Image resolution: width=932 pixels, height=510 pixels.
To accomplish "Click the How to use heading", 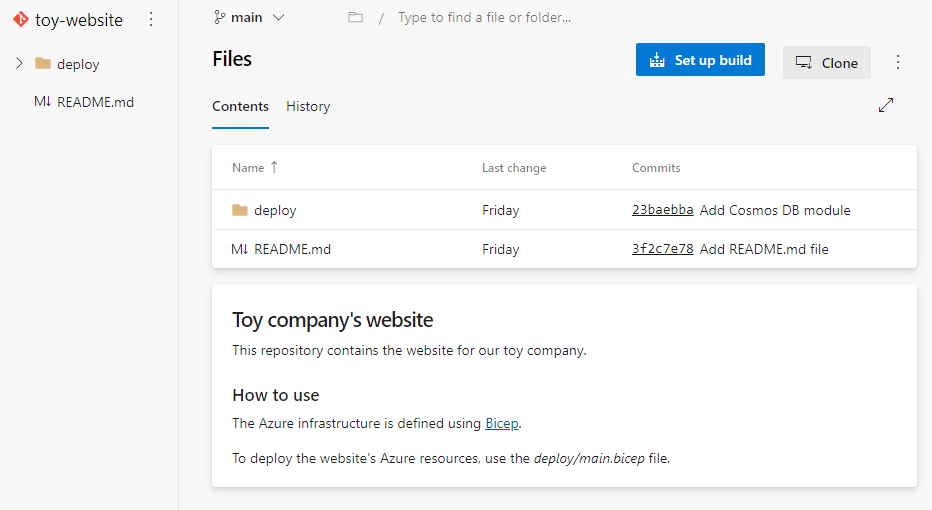I will click(x=276, y=395).
